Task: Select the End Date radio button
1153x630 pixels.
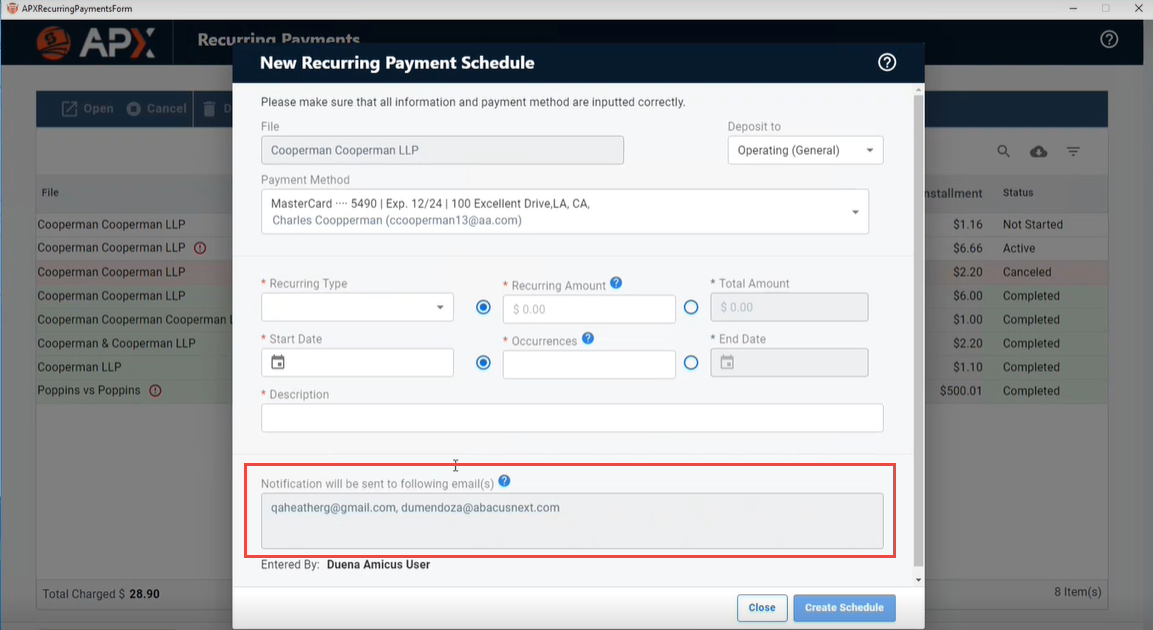Action: tap(691, 363)
